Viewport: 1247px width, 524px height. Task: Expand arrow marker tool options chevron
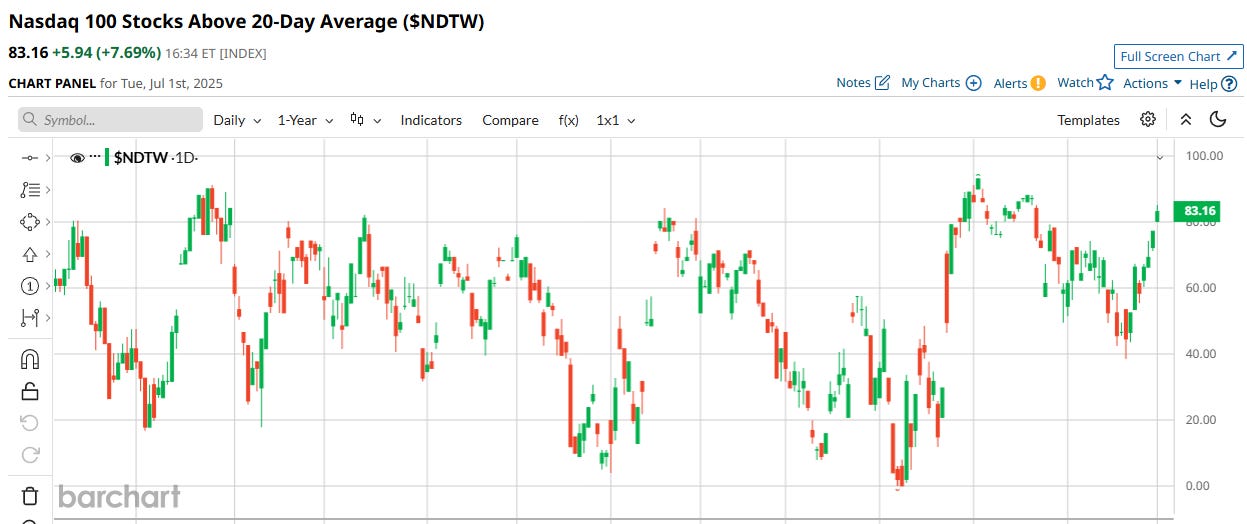[47, 254]
